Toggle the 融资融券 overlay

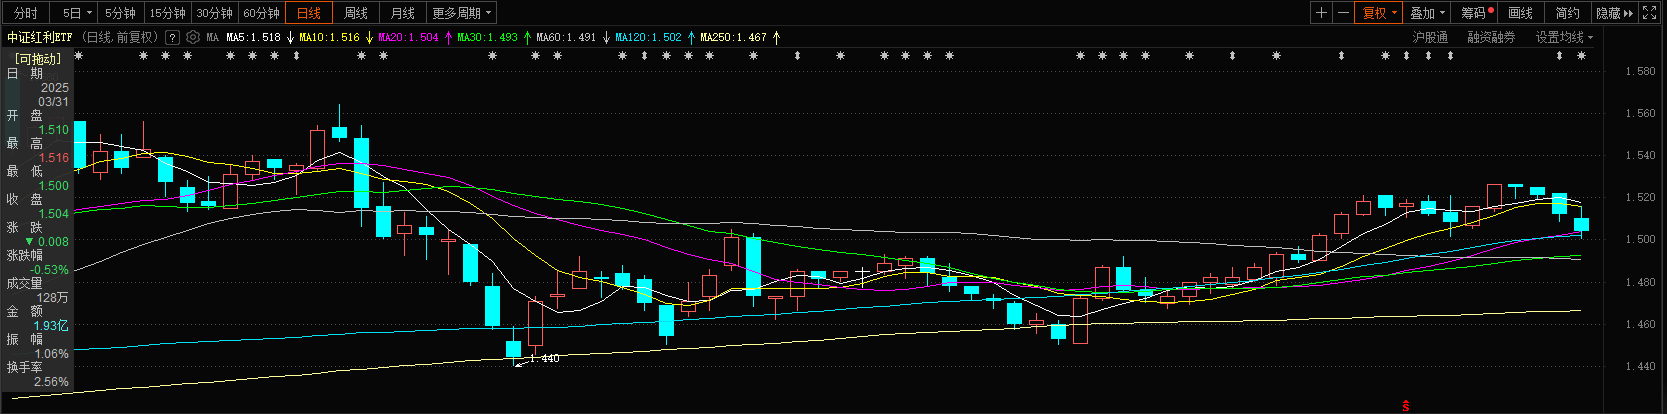[x=1491, y=37]
